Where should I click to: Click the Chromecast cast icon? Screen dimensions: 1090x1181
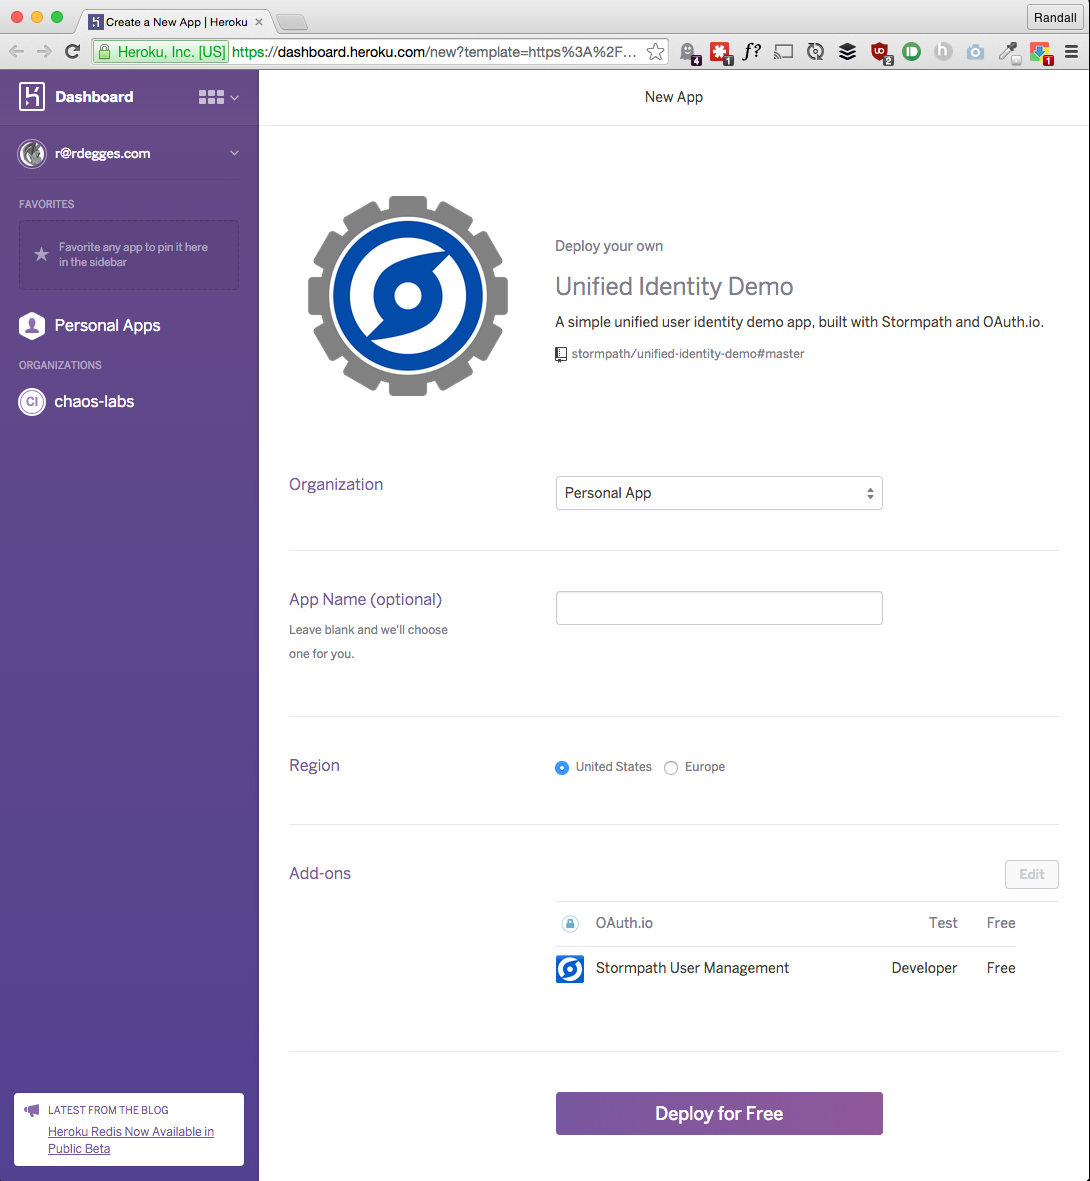coord(783,51)
